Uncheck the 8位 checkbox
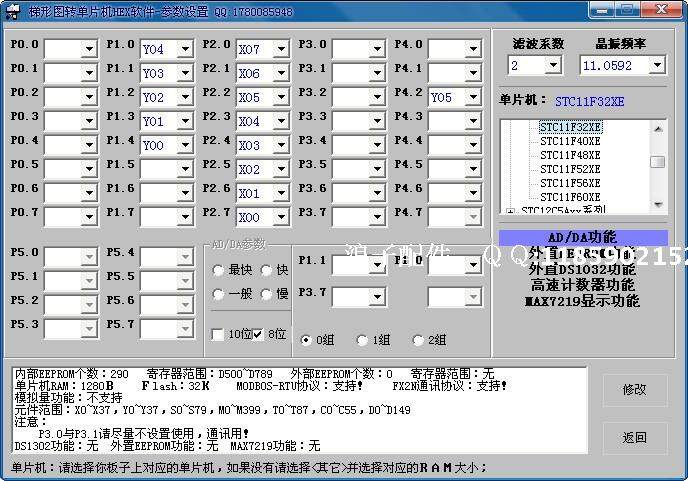The image size is (688, 481). click(x=258, y=334)
